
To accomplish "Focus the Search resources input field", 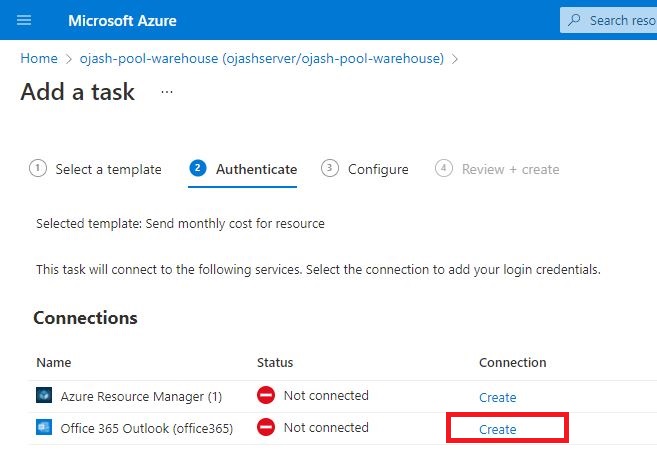I will (x=622, y=20).
